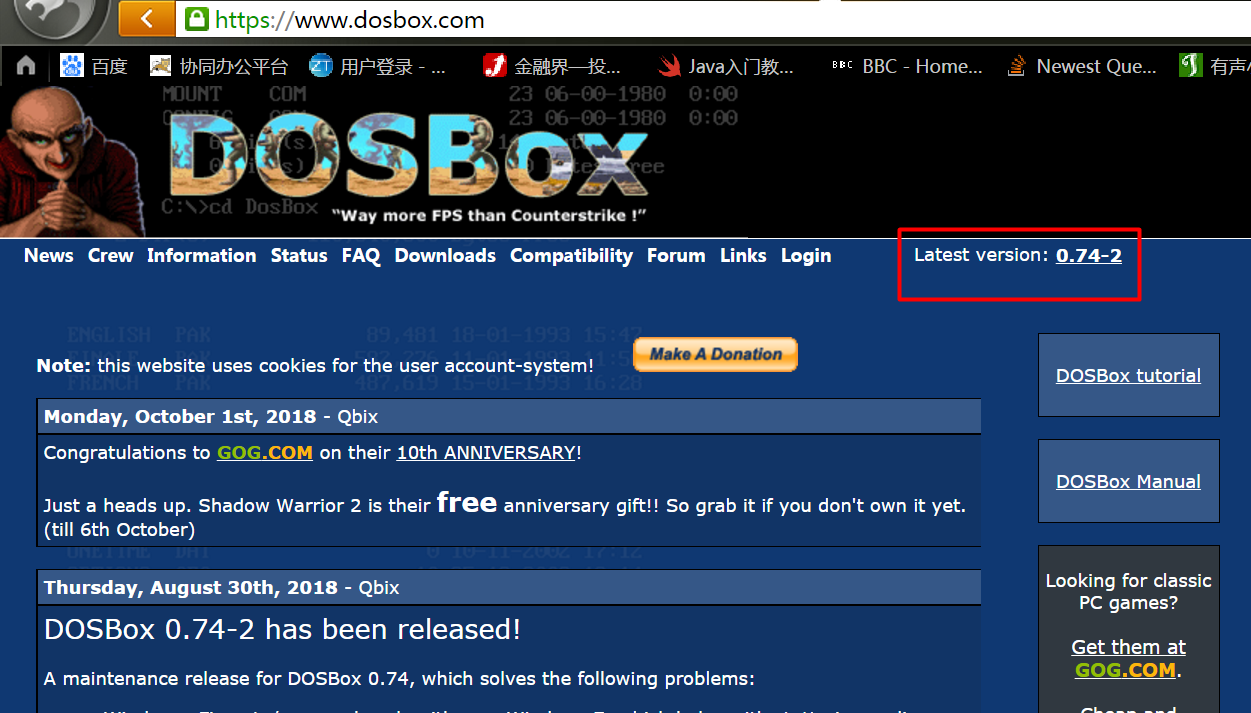Open the Compatibility menu item
This screenshot has height=713, width=1251.
coord(571,256)
